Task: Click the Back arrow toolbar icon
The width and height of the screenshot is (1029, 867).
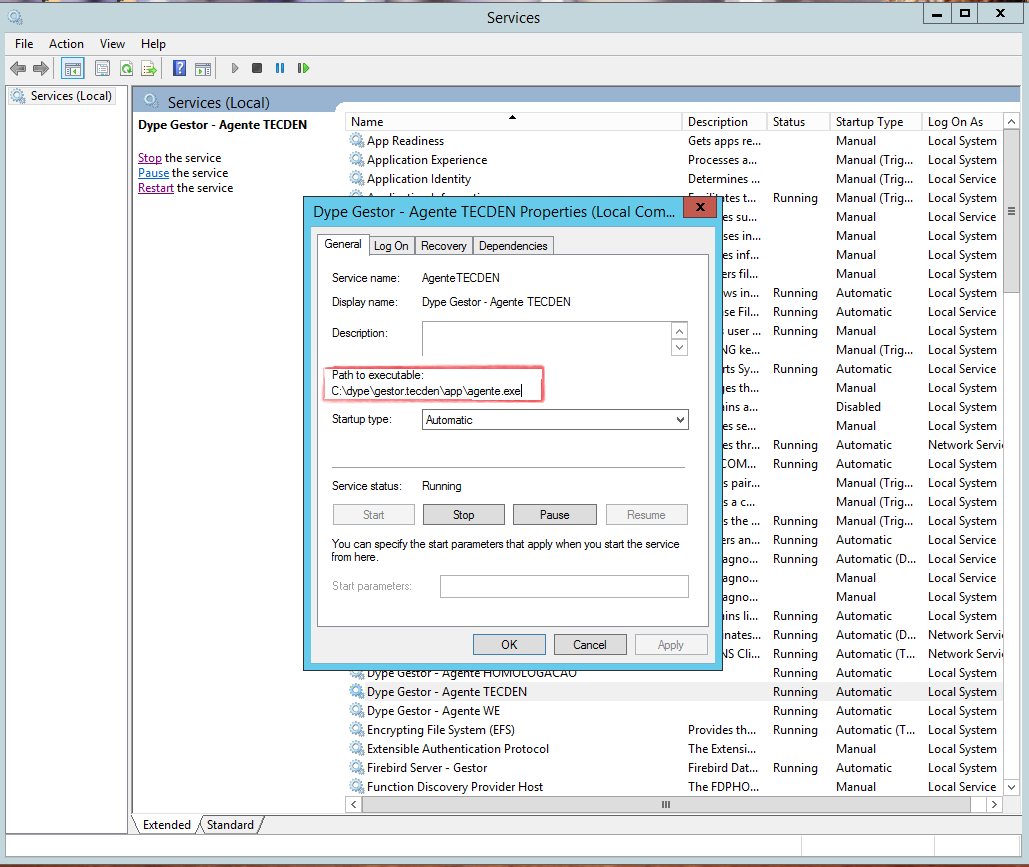Action: coord(18,68)
